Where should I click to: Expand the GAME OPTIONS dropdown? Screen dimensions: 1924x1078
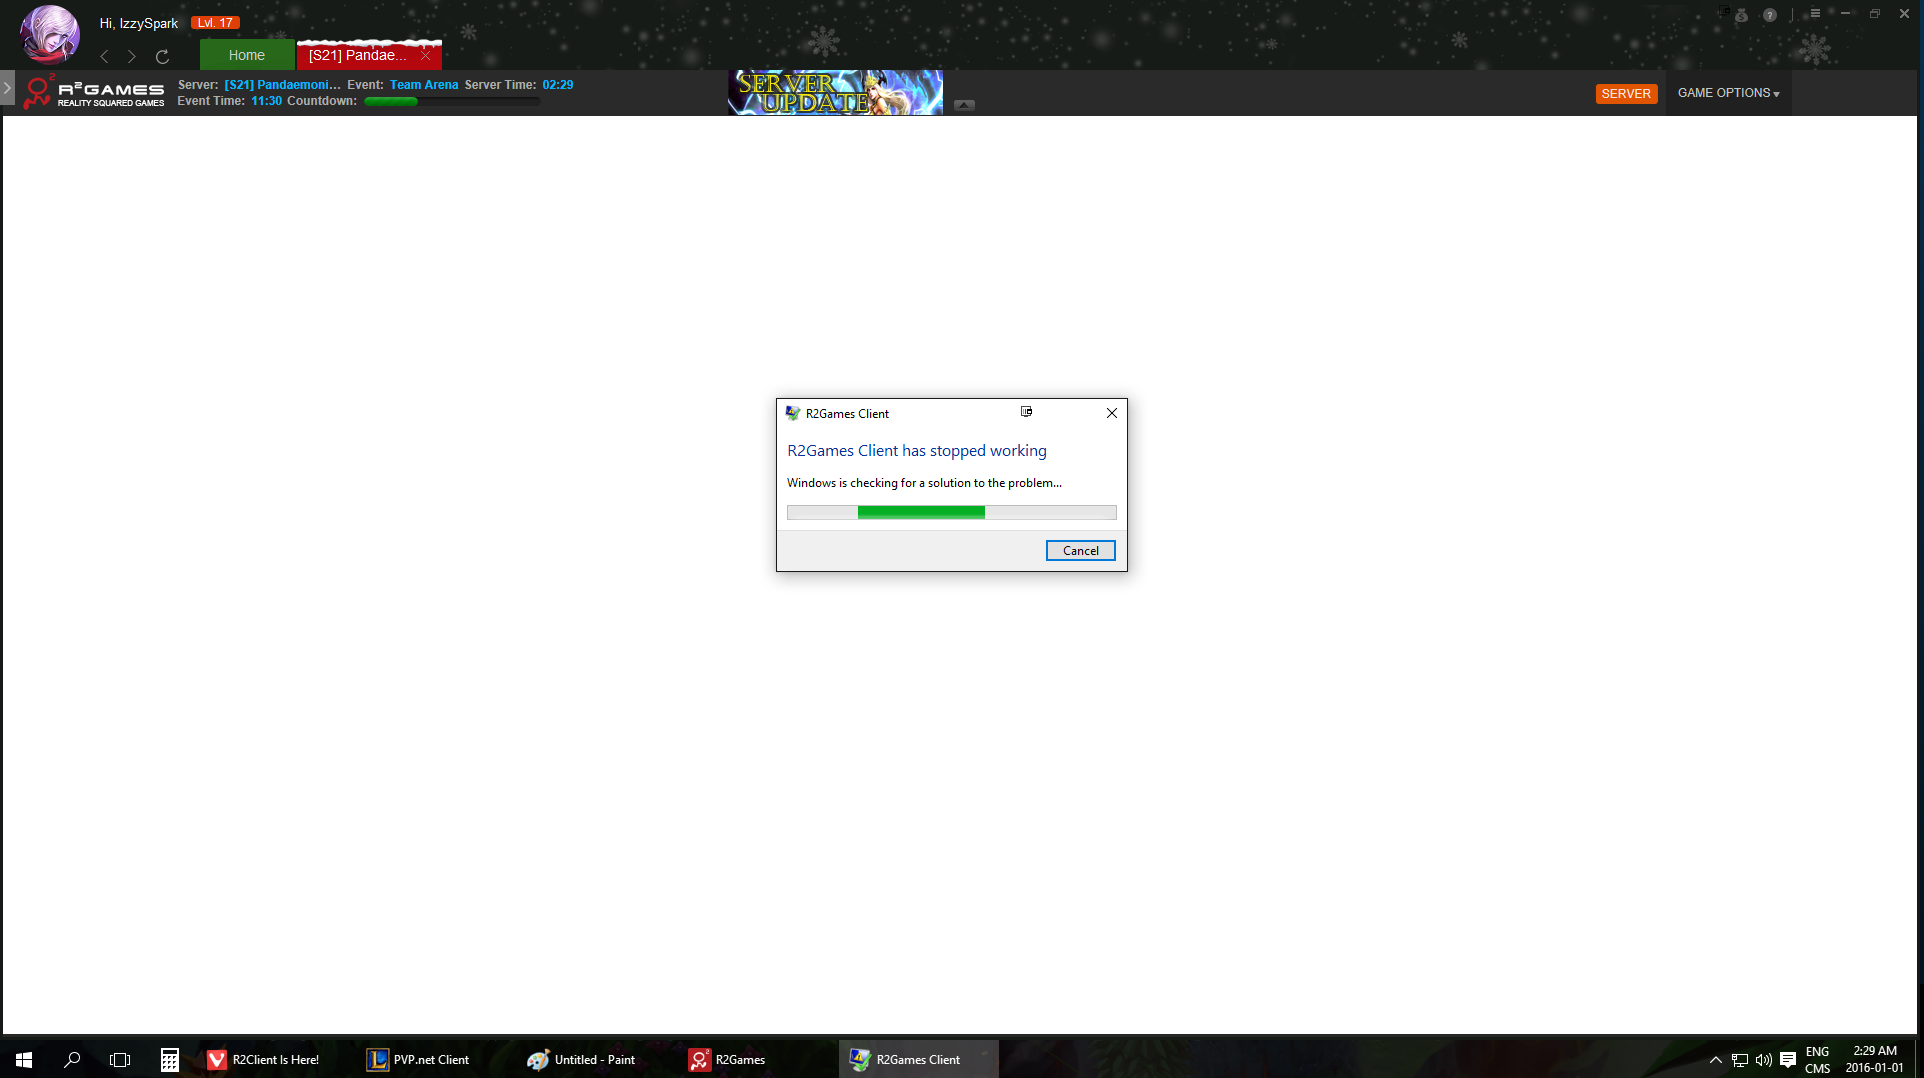pyautogui.click(x=1728, y=93)
